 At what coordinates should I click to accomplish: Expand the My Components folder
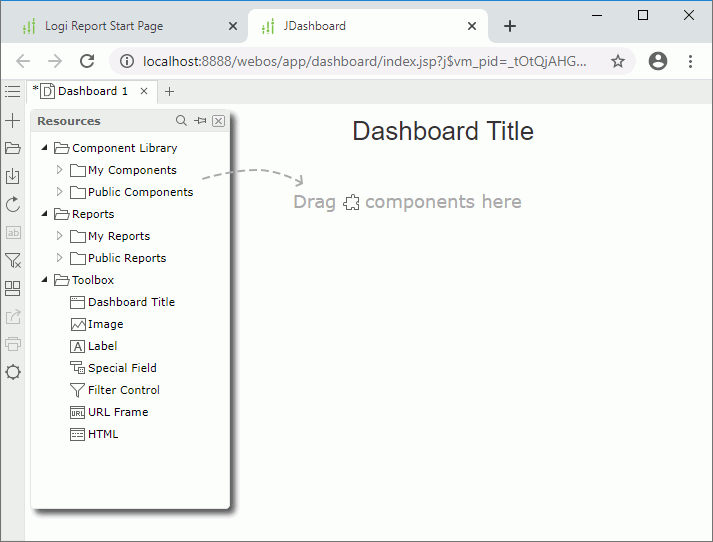point(60,170)
